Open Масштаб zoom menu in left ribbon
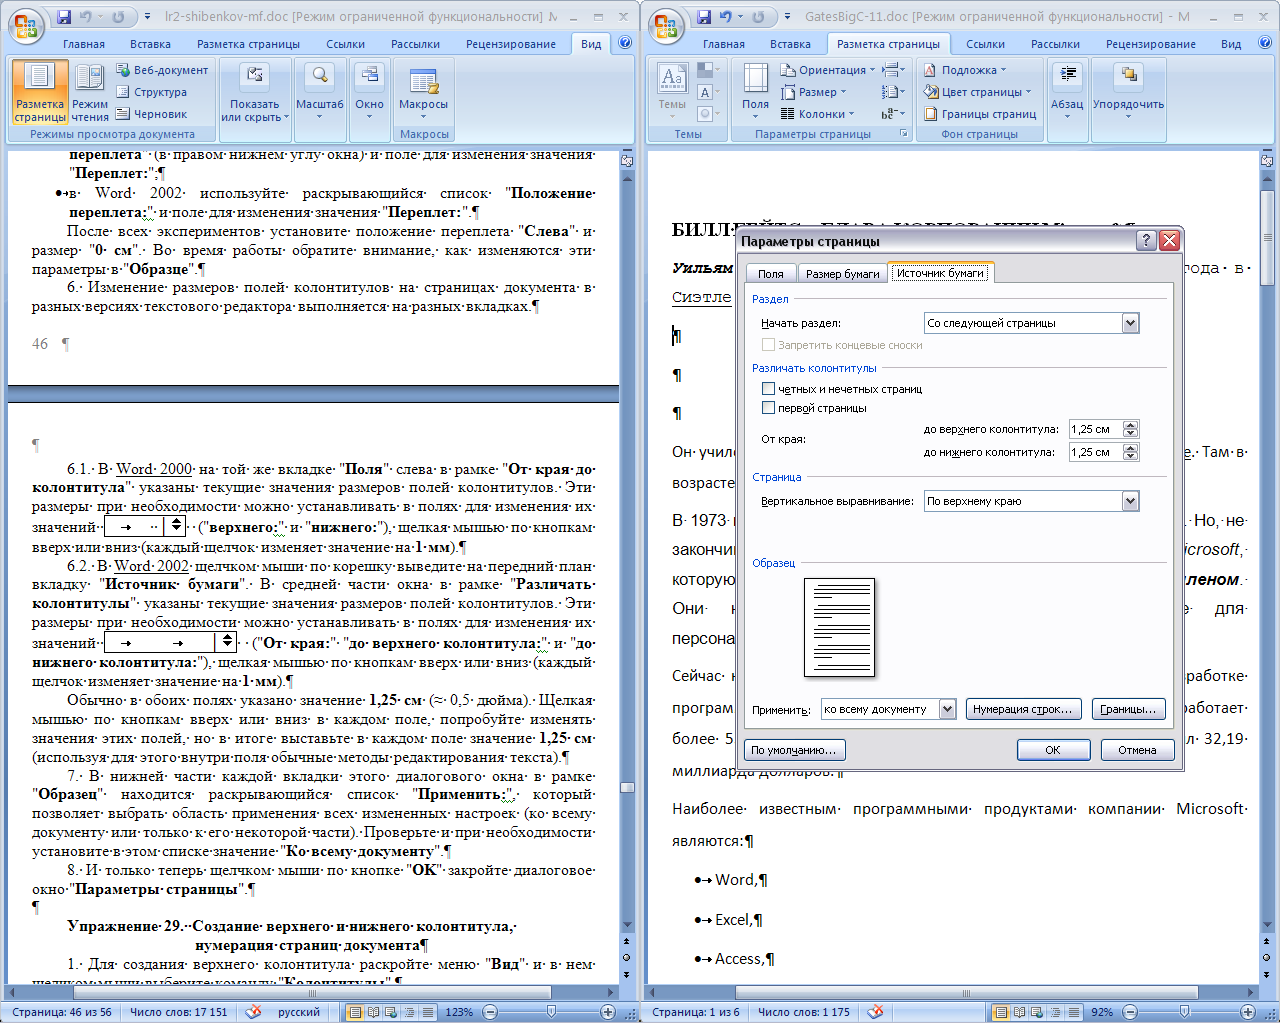The height and width of the screenshot is (1024, 1280). [319, 92]
